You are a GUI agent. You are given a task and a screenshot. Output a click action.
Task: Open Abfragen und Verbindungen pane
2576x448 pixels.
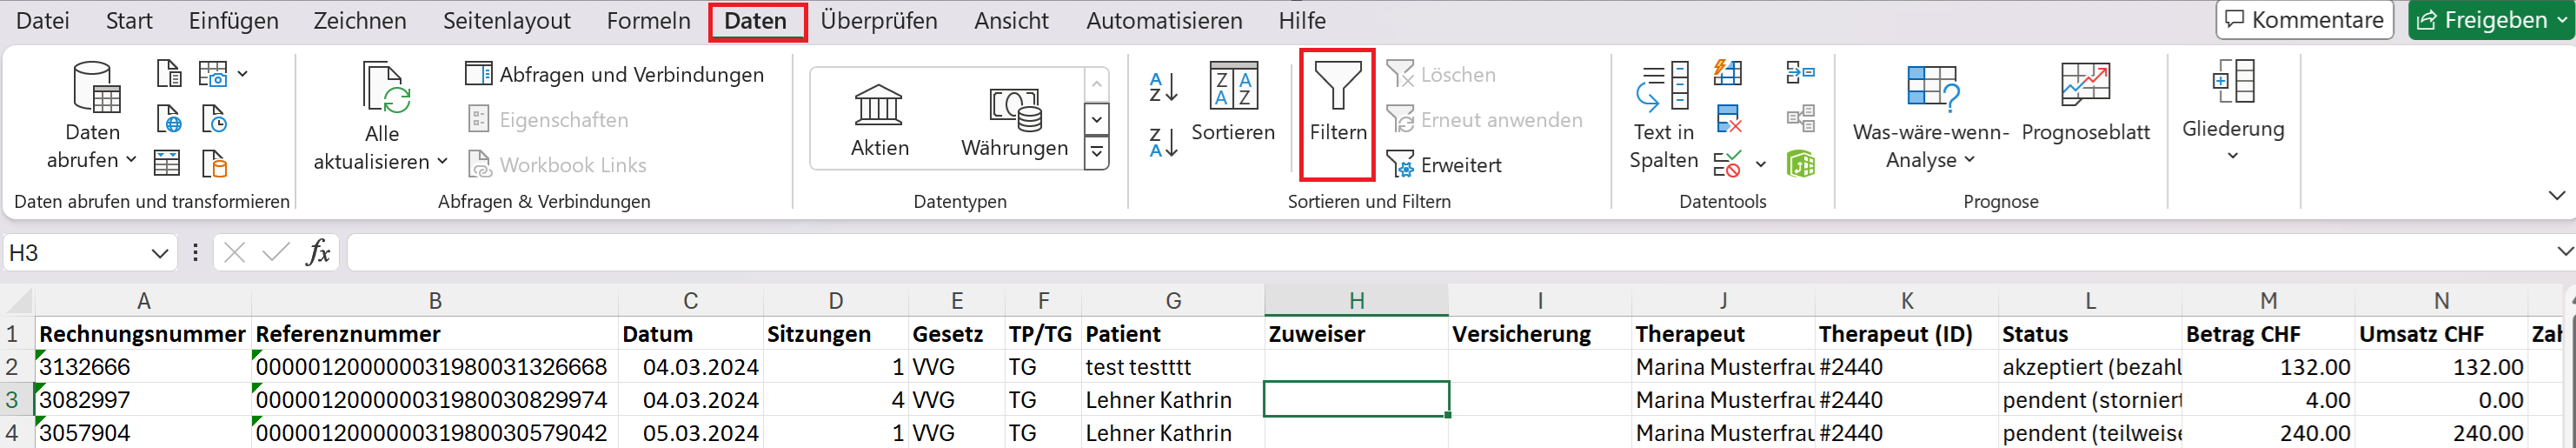click(615, 74)
